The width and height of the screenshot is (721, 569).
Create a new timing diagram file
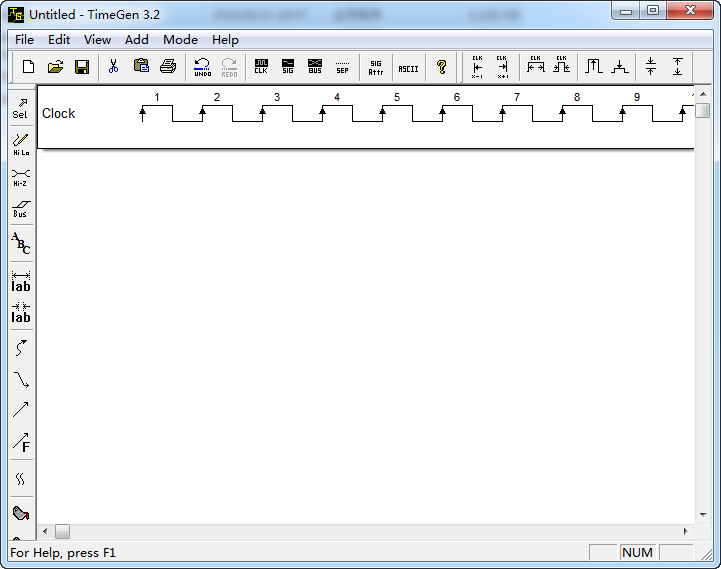coord(29,67)
